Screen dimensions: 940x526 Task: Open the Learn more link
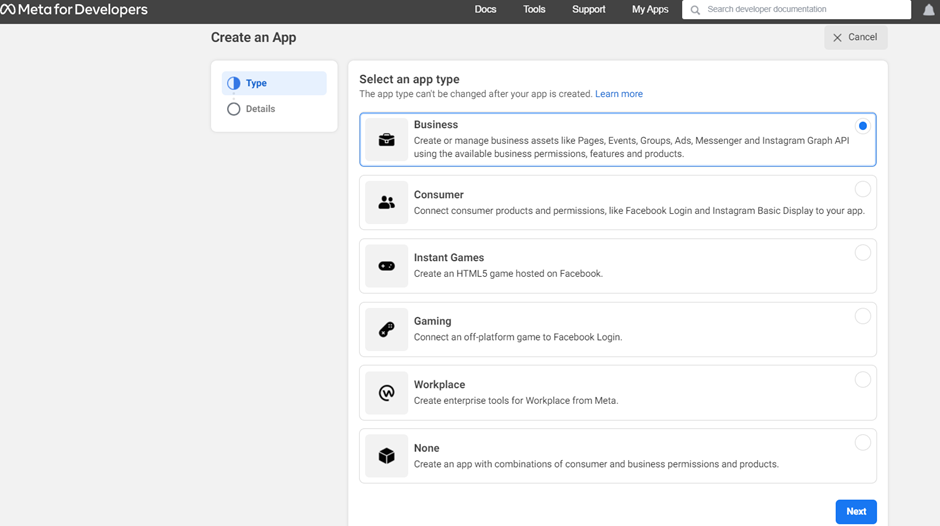[x=619, y=94]
